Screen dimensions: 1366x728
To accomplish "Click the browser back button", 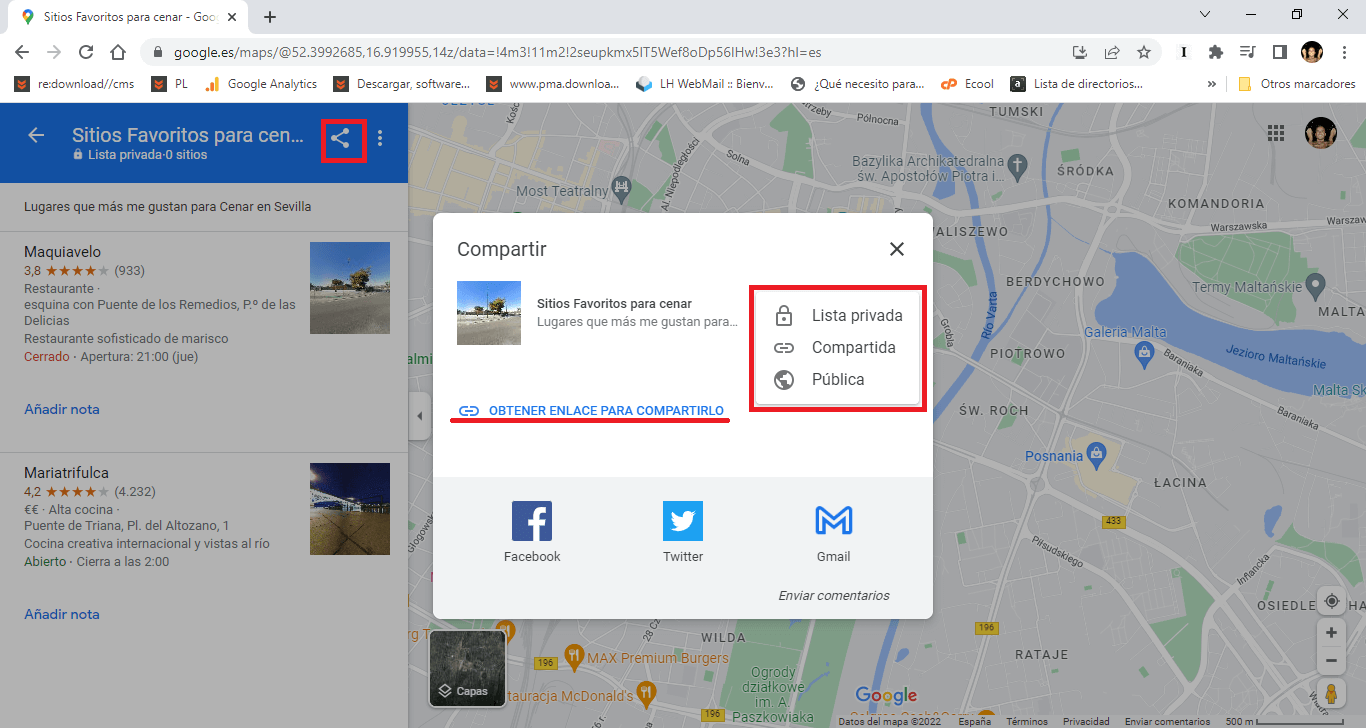I will [22, 52].
